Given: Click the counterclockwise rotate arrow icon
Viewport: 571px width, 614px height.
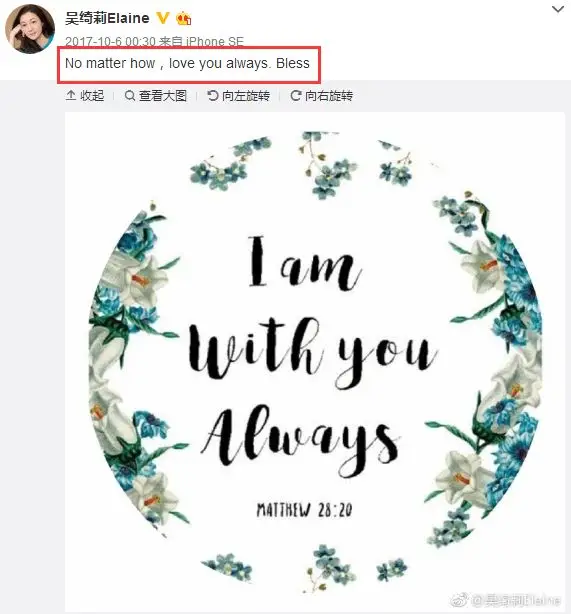Looking at the screenshot, I should [212, 96].
